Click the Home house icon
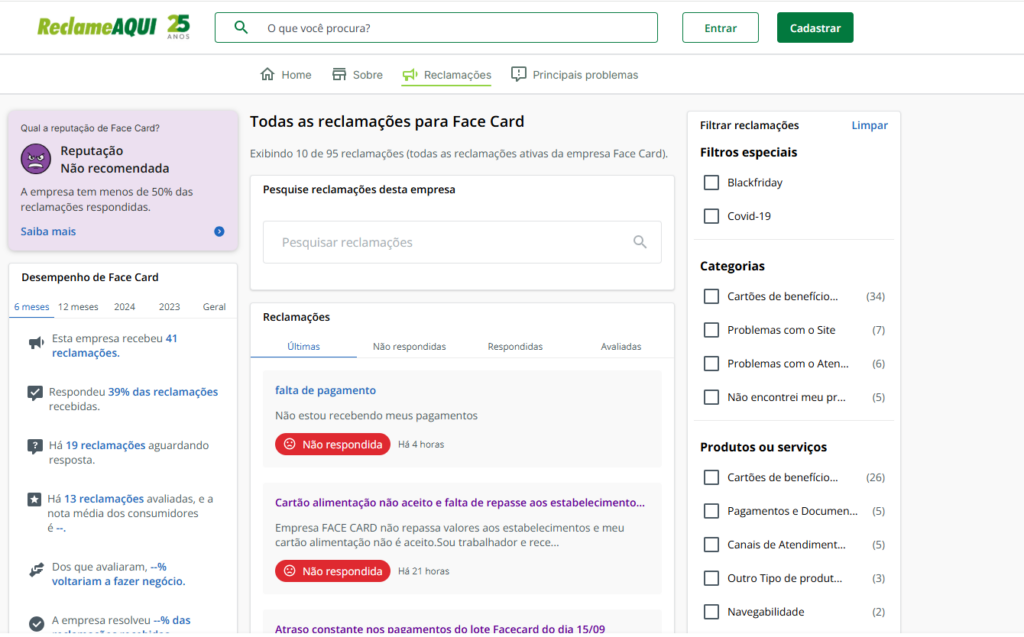 pyautogui.click(x=267, y=74)
